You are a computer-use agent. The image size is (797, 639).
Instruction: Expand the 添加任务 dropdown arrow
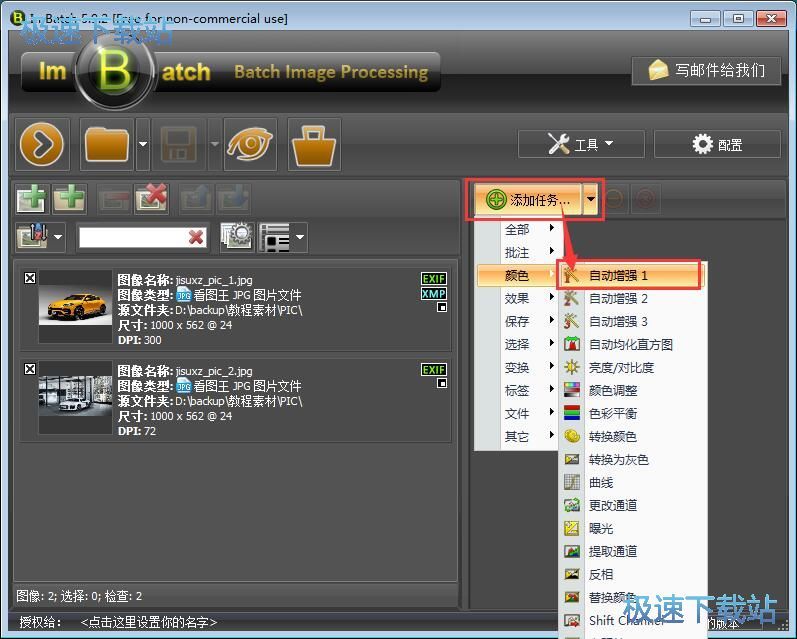(591, 199)
